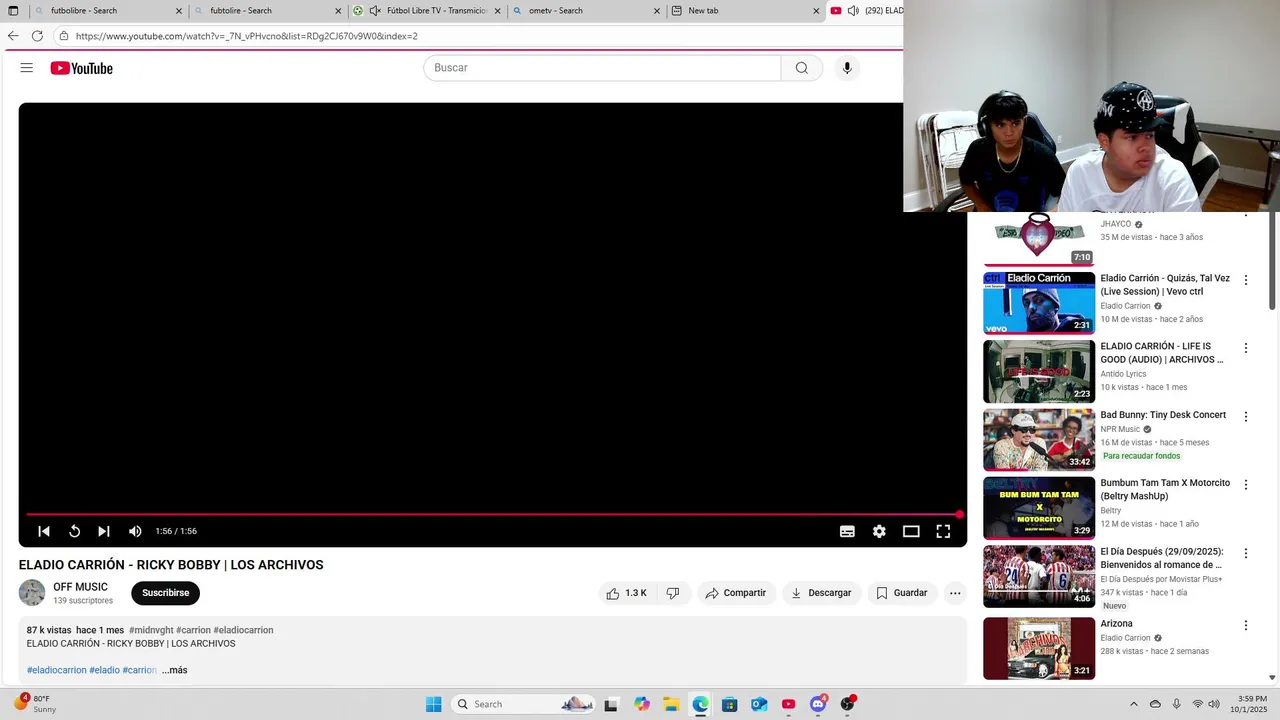Open options menu for Bumbum Tam Tam video
This screenshot has width=1280, height=720.
(1246, 484)
